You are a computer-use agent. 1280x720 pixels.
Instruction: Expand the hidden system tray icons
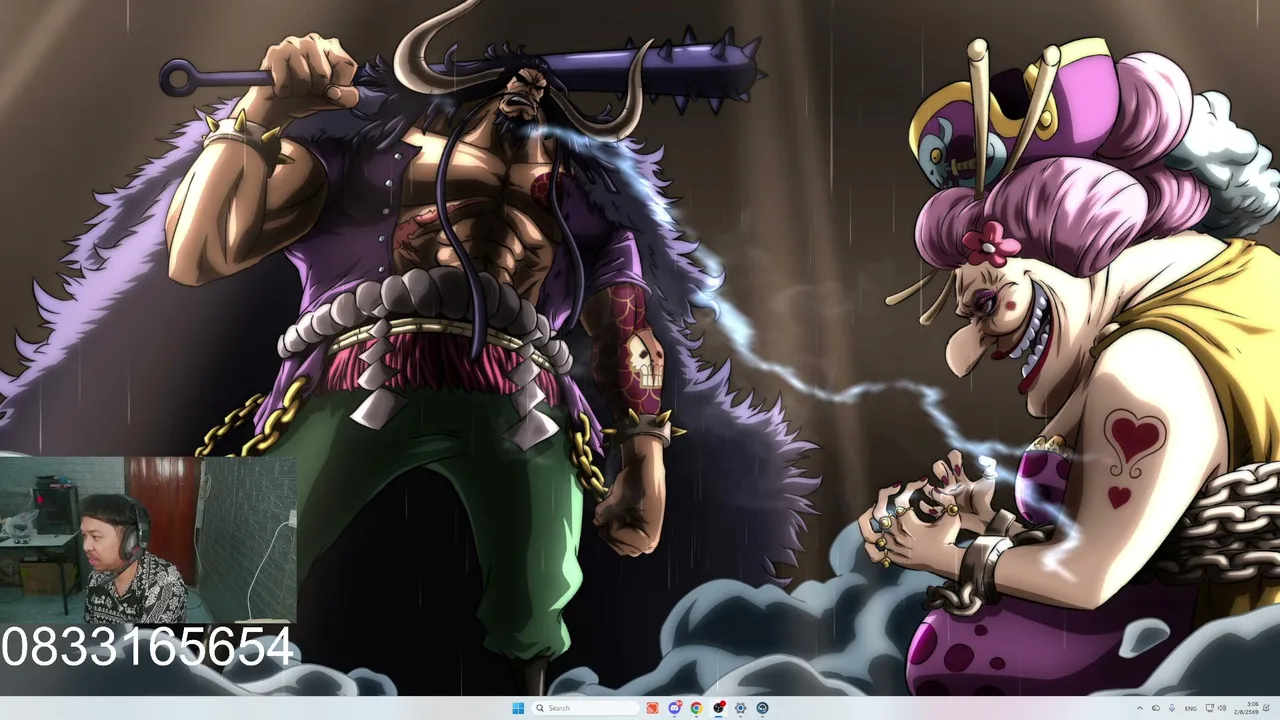coord(1140,708)
